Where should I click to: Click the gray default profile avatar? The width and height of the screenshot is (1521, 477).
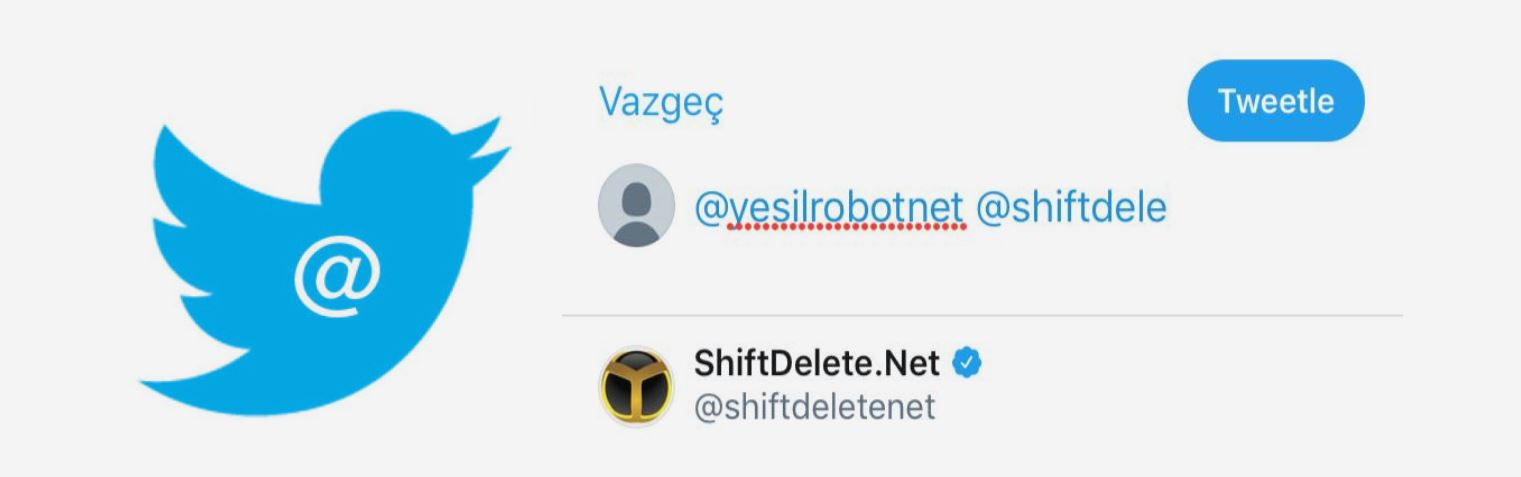click(635, 205)
